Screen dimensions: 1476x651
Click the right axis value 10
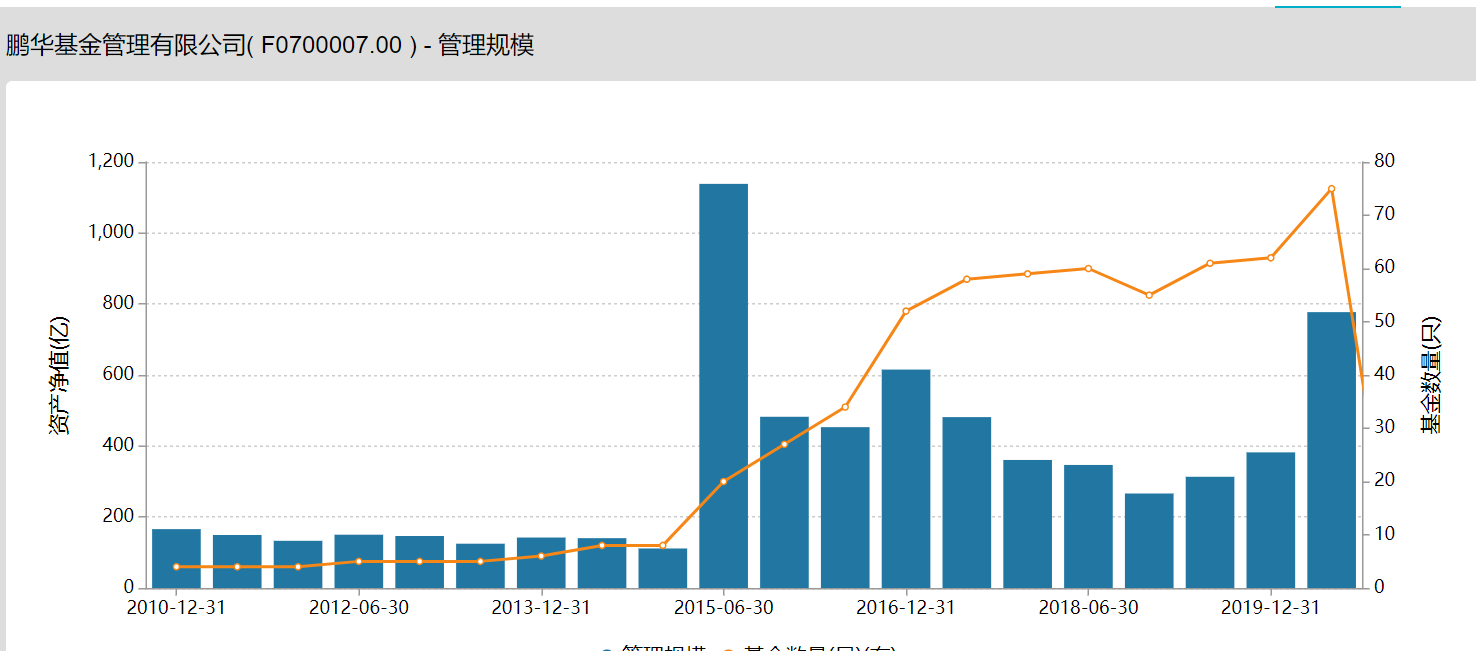coord(1384,534)
